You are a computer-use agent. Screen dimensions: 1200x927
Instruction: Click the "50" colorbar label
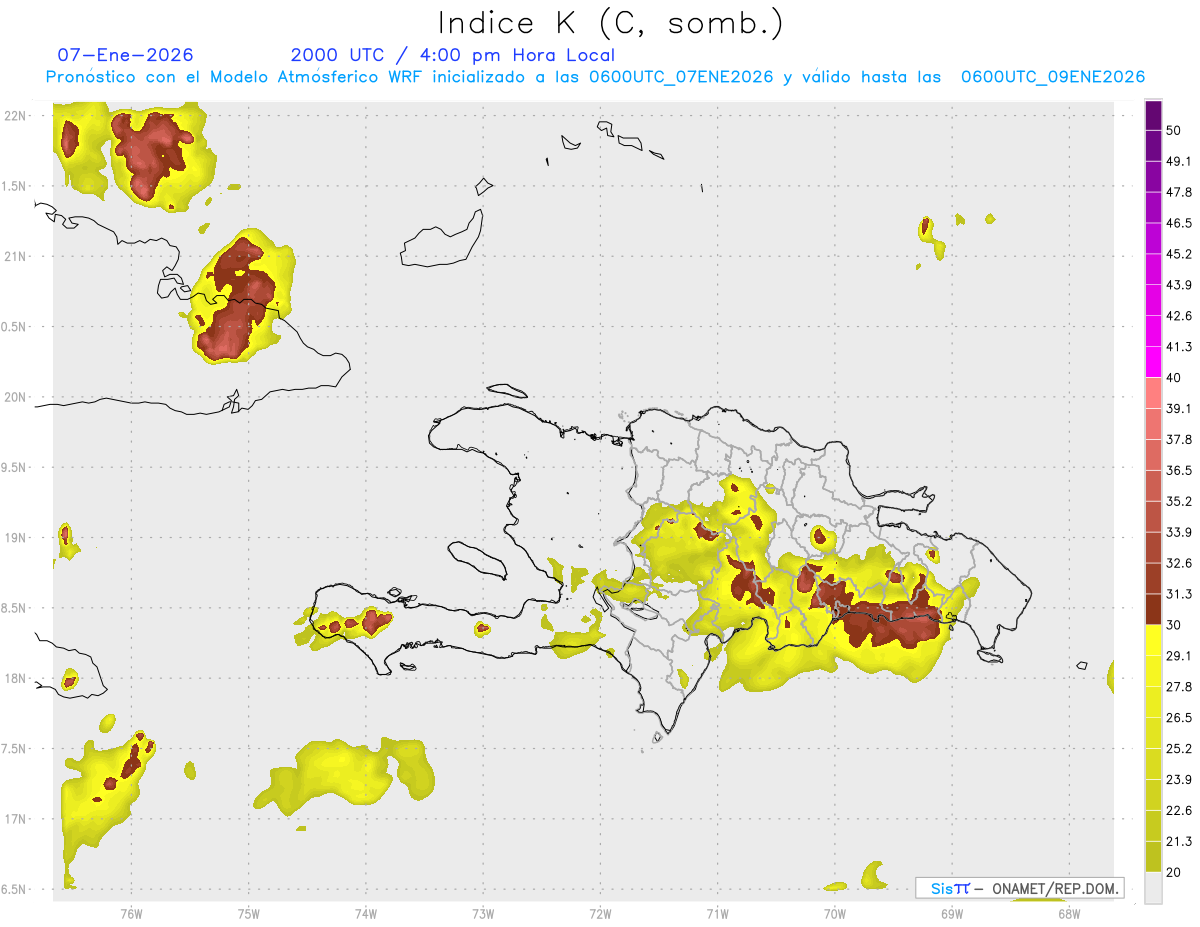(1174, 131)
